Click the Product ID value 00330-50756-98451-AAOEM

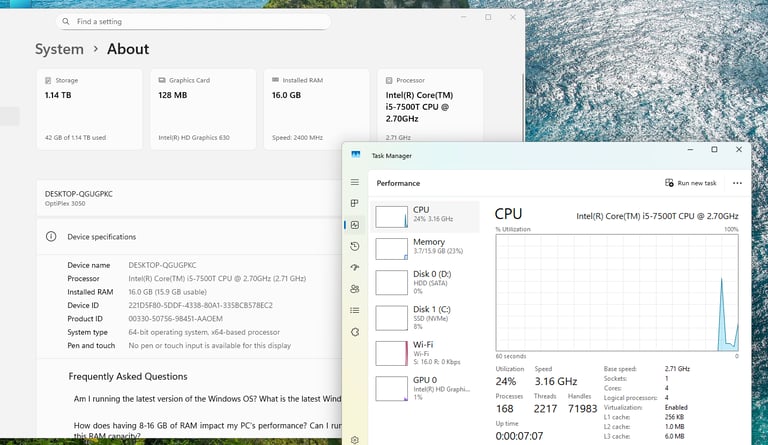click(175, 319)
